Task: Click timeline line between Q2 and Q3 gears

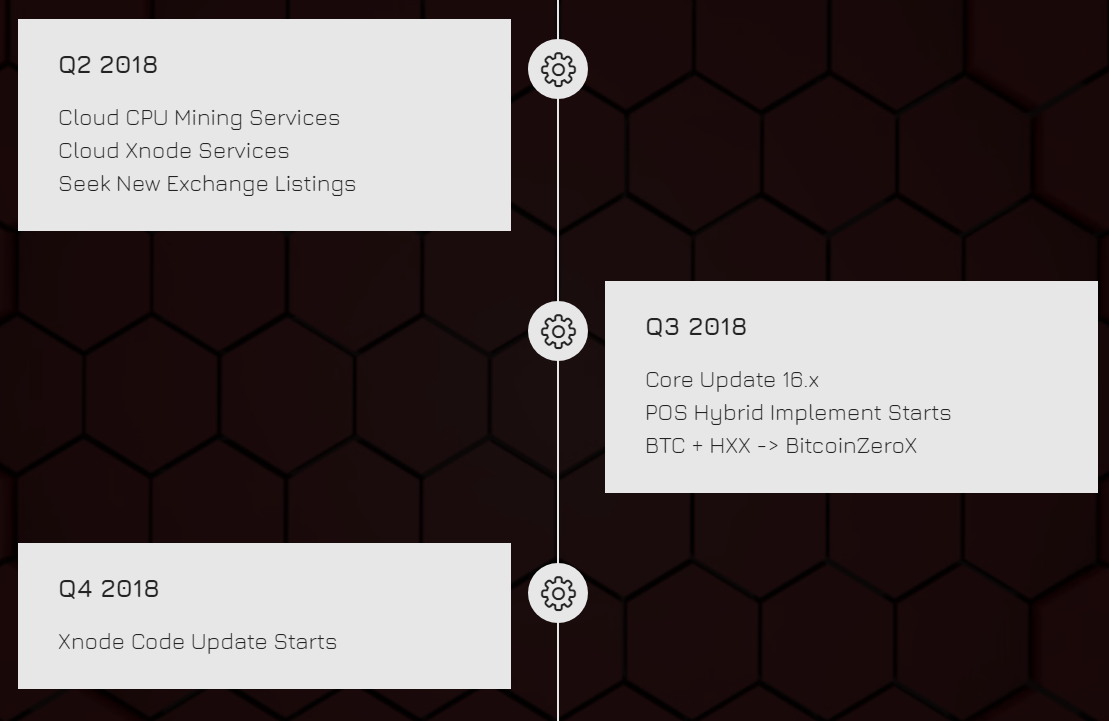Action: (558, 200)
